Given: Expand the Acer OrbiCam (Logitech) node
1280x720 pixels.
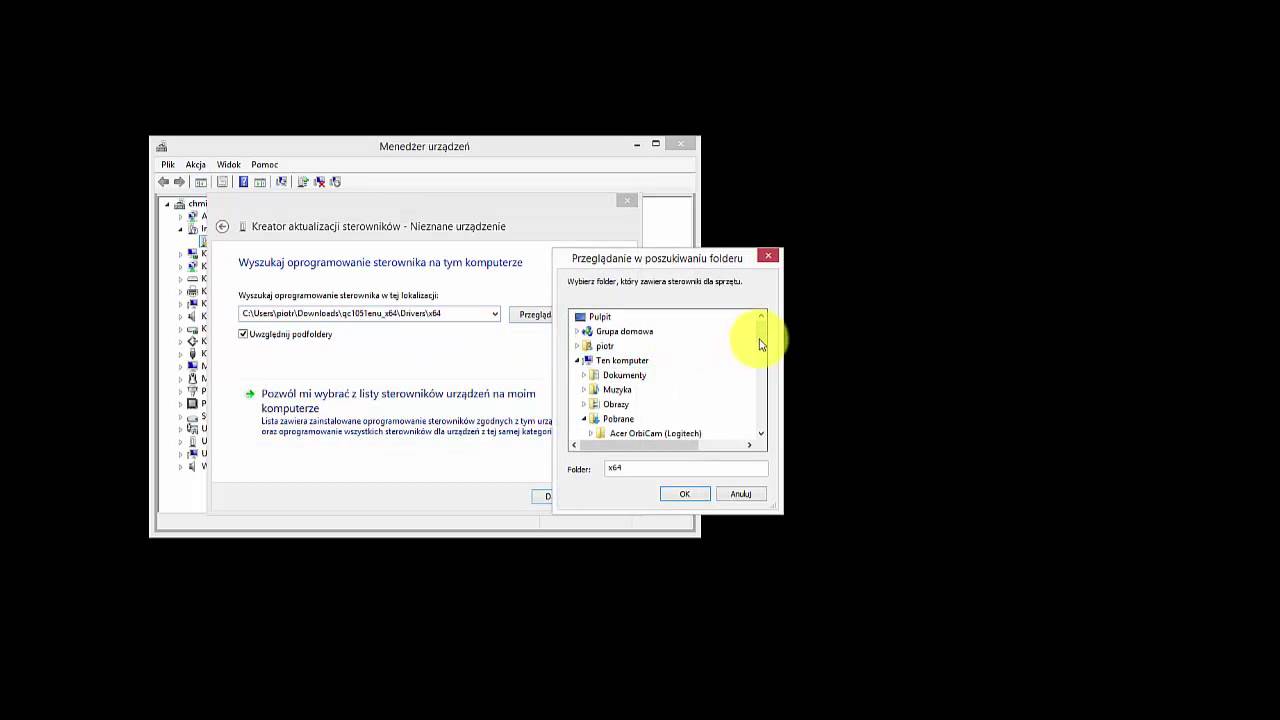Looking at the screenshot, I should click(591, 434).
